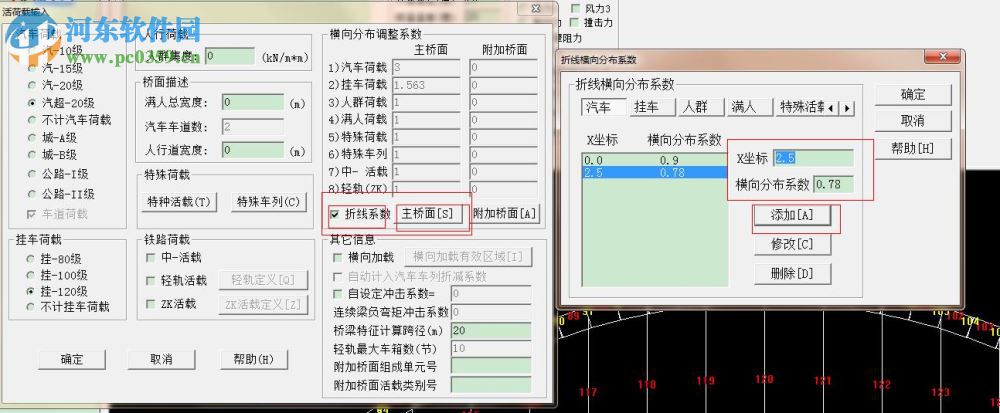The width and height of the screenshot is (1000, 413).
Task: Enable the 轻轨活载 checkbox
Action: [x=151, y=280]
